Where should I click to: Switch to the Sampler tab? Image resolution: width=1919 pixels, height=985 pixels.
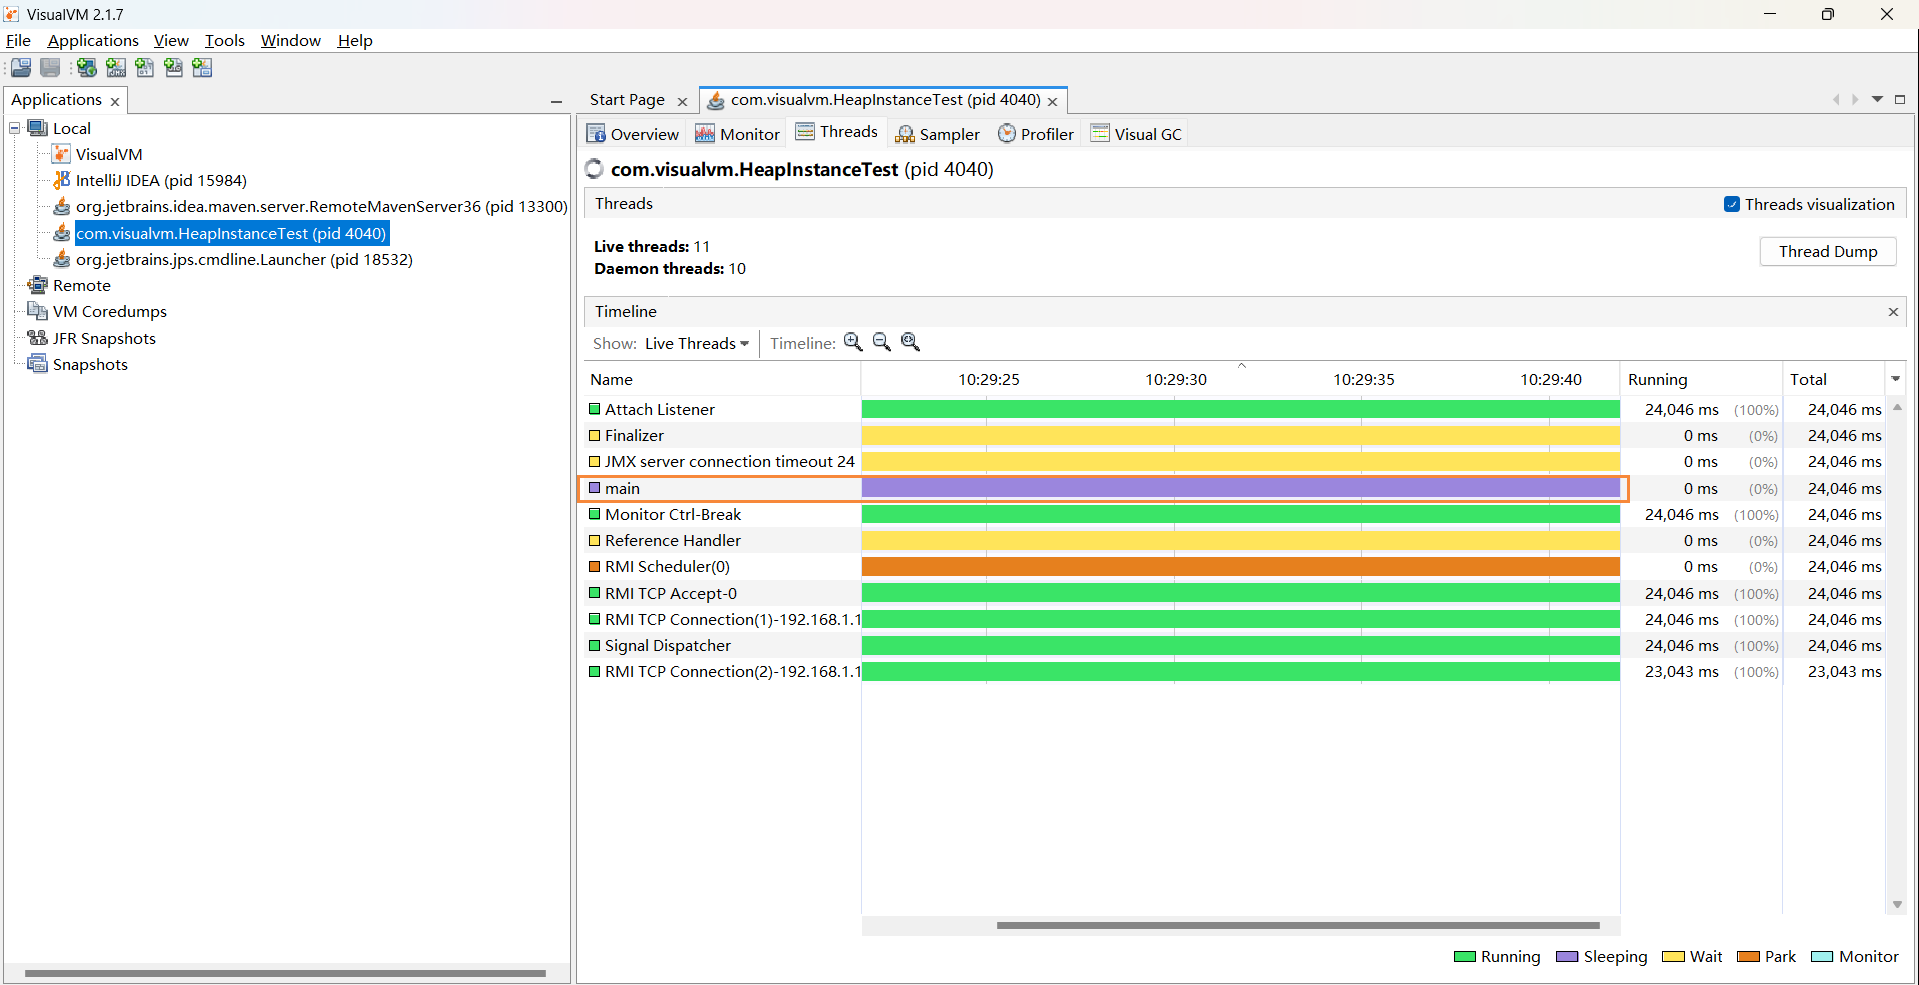point(938,134)
